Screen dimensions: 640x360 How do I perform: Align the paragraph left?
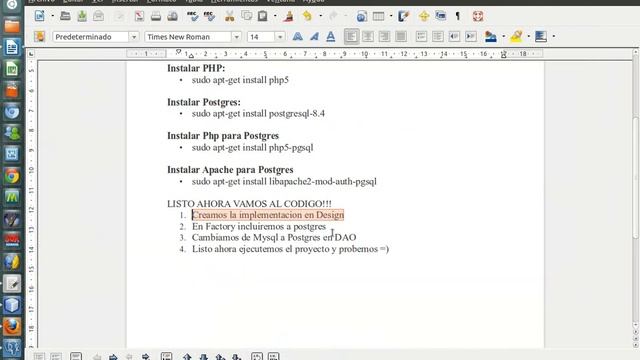click(351, 36)
